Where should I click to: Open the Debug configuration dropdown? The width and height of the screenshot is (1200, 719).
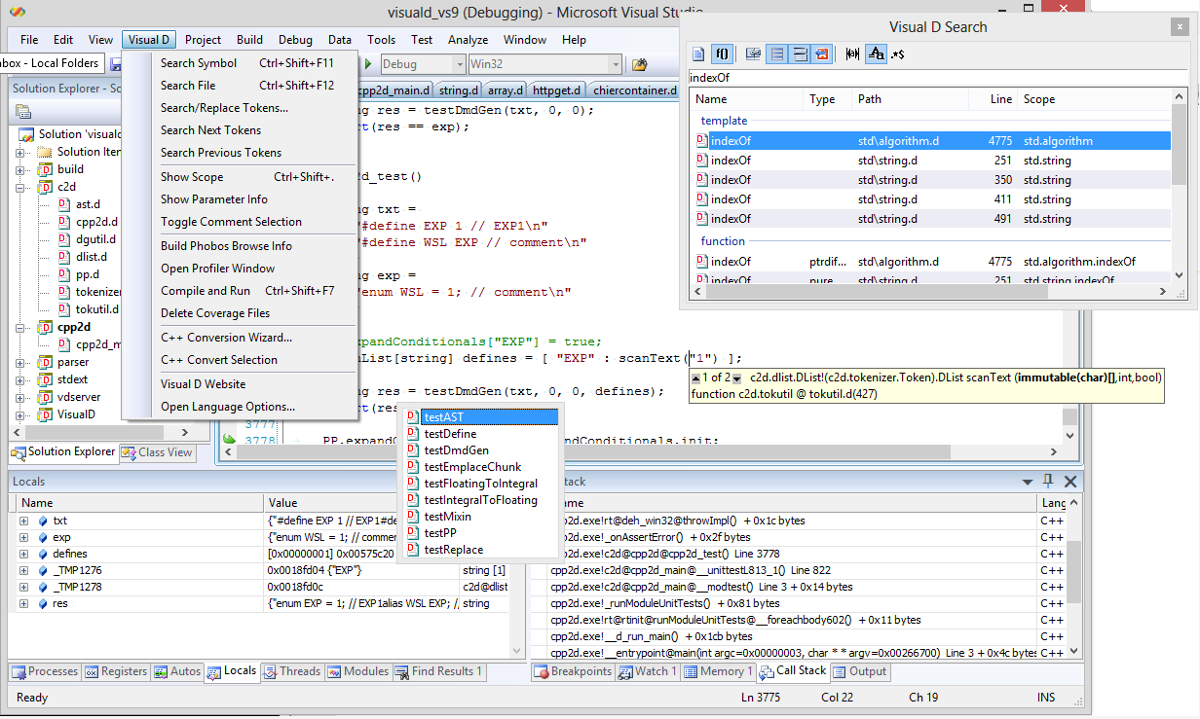[458, 64]
